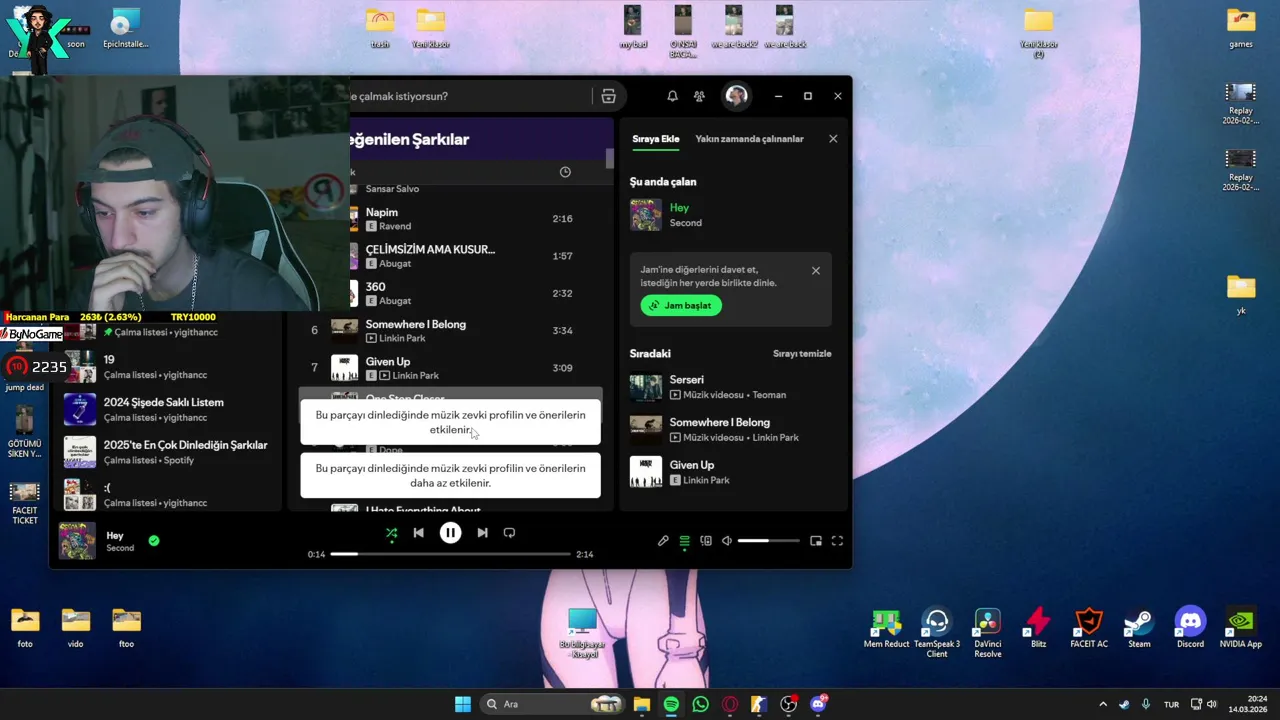
Task: Open Steam desktop shortcut
Action: 1139,630
